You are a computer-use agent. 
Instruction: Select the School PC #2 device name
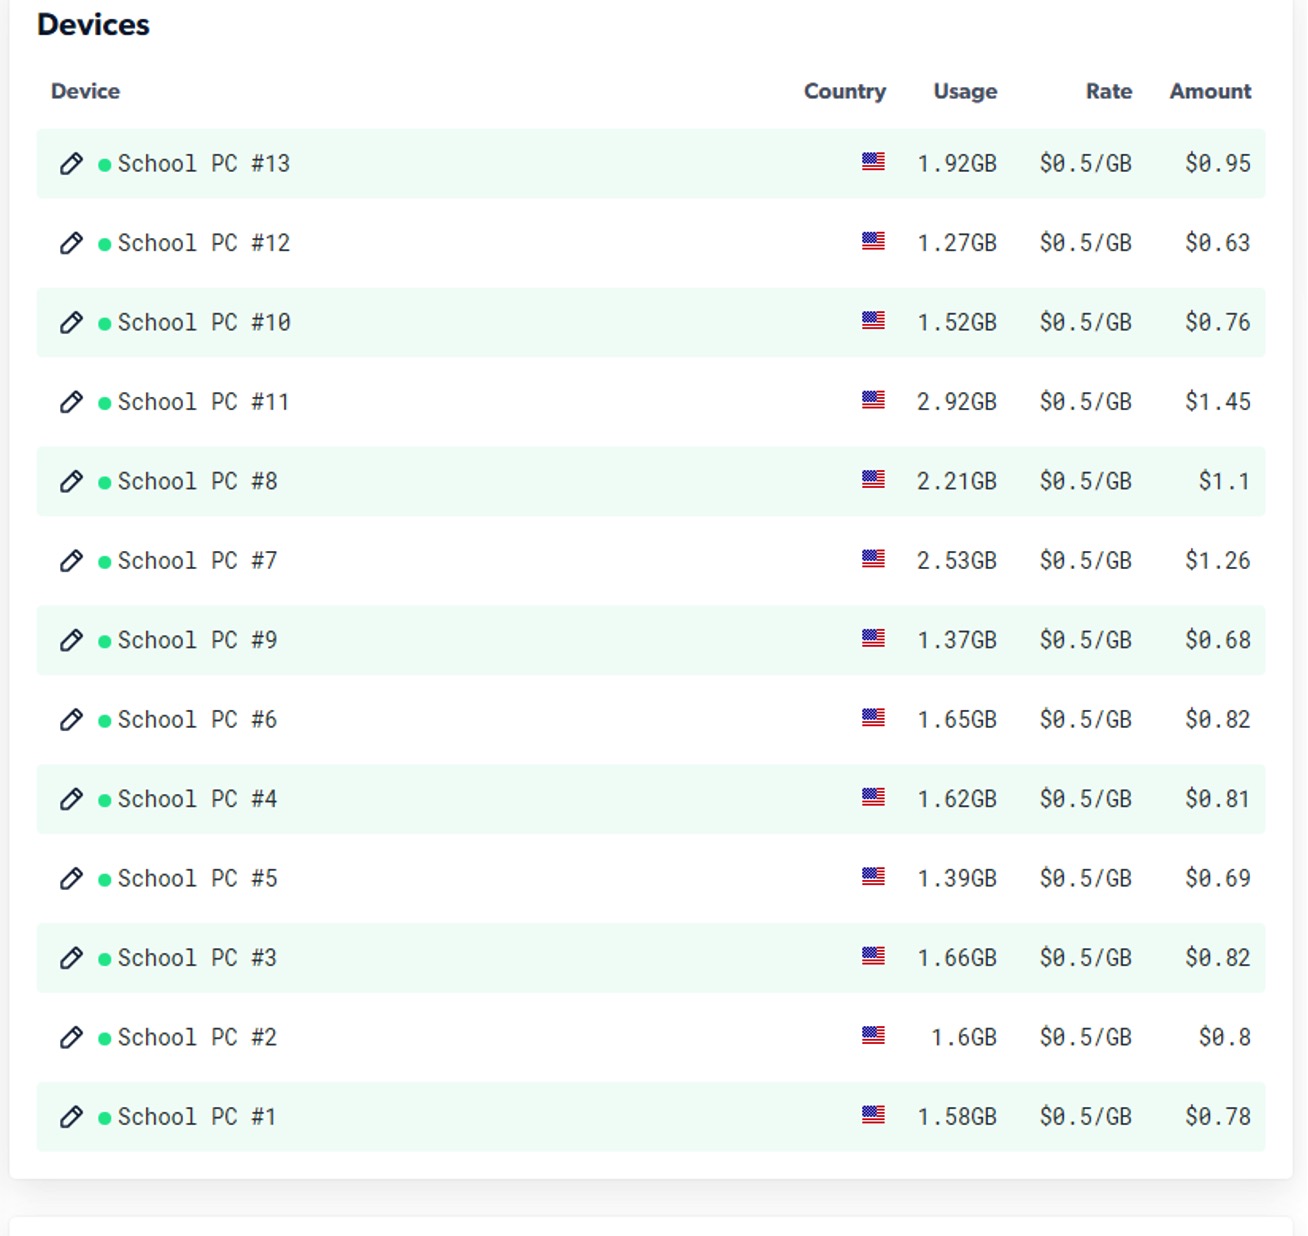point(197,1037)
